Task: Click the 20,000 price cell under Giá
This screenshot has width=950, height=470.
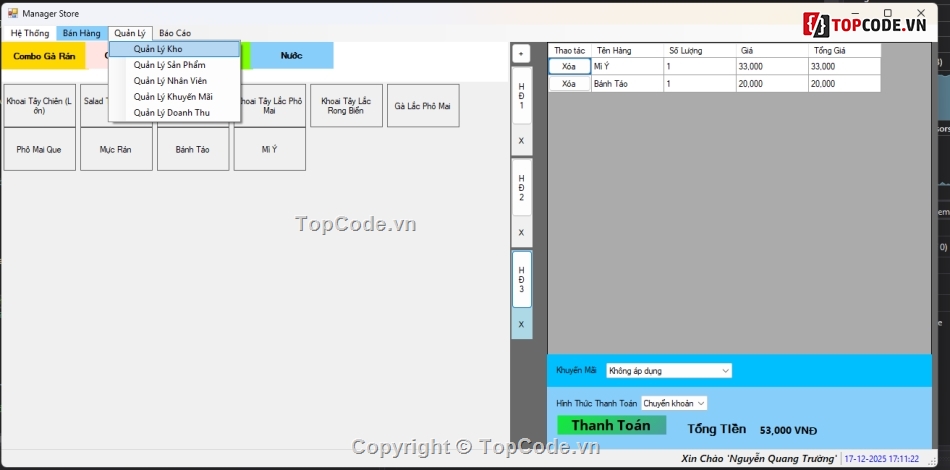Action: point(772,84)
